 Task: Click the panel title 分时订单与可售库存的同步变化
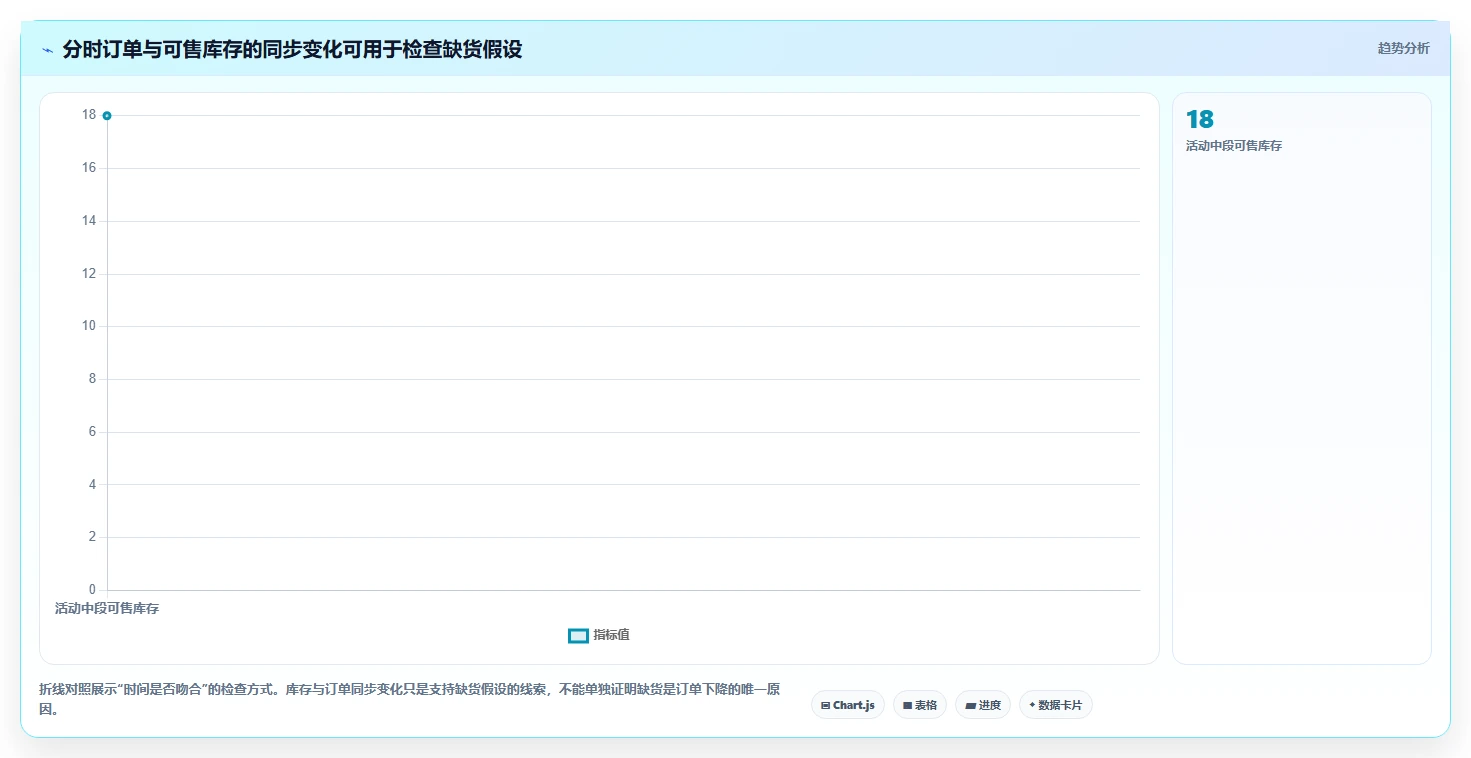292,49
